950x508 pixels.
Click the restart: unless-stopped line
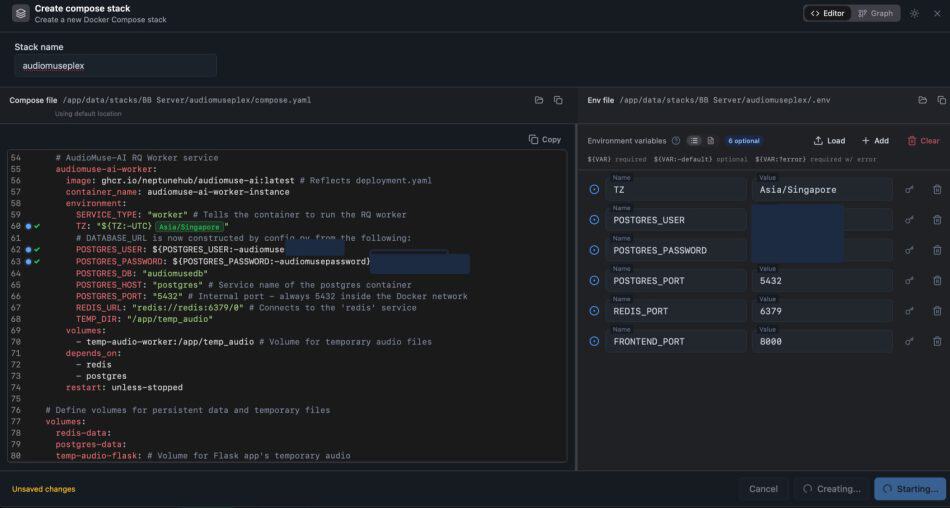coord(124,387)
